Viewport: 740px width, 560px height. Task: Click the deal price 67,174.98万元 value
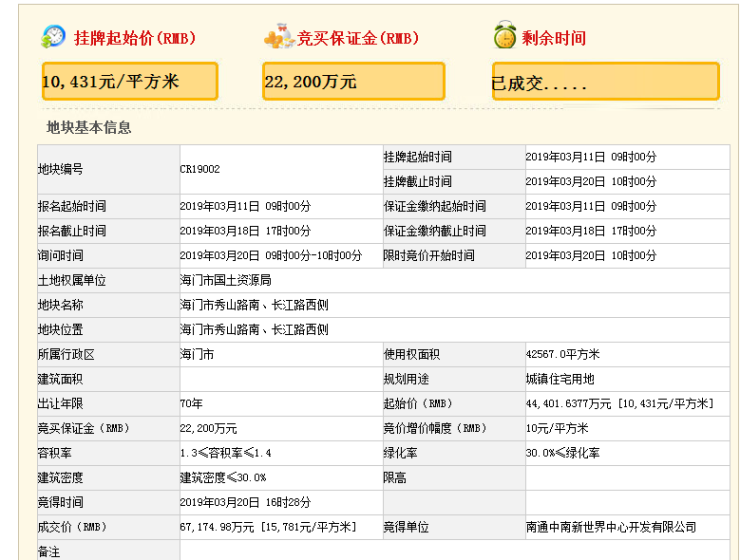(268, 527)
